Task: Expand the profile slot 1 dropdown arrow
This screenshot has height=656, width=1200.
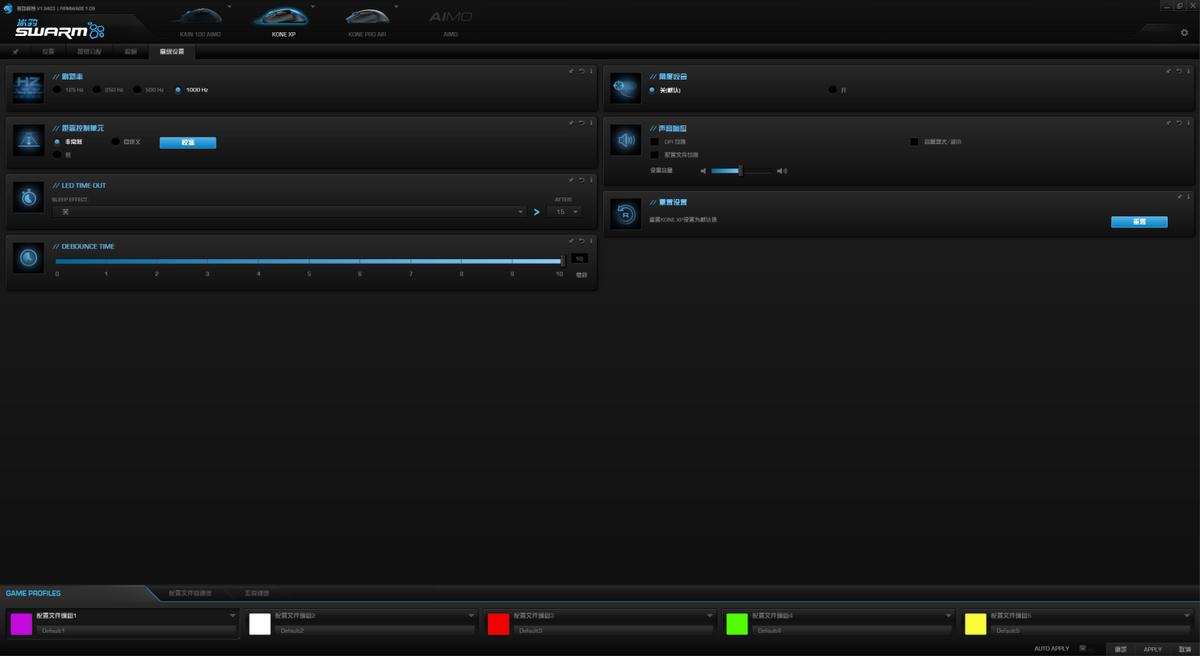Action: click(233, 616)
